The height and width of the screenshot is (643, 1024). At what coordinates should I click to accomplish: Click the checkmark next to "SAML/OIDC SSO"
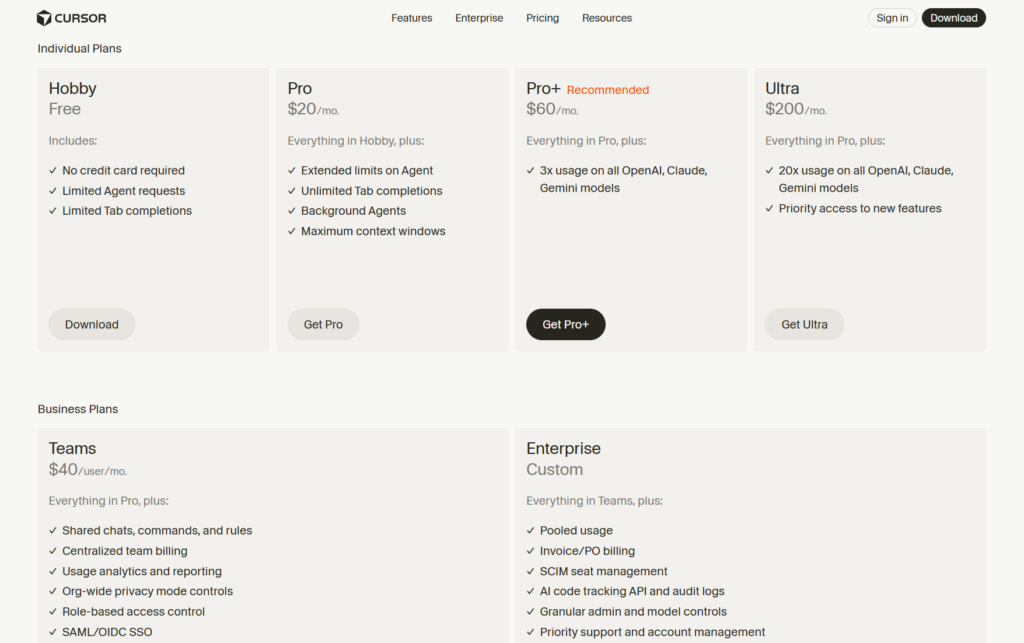point(53,631)
